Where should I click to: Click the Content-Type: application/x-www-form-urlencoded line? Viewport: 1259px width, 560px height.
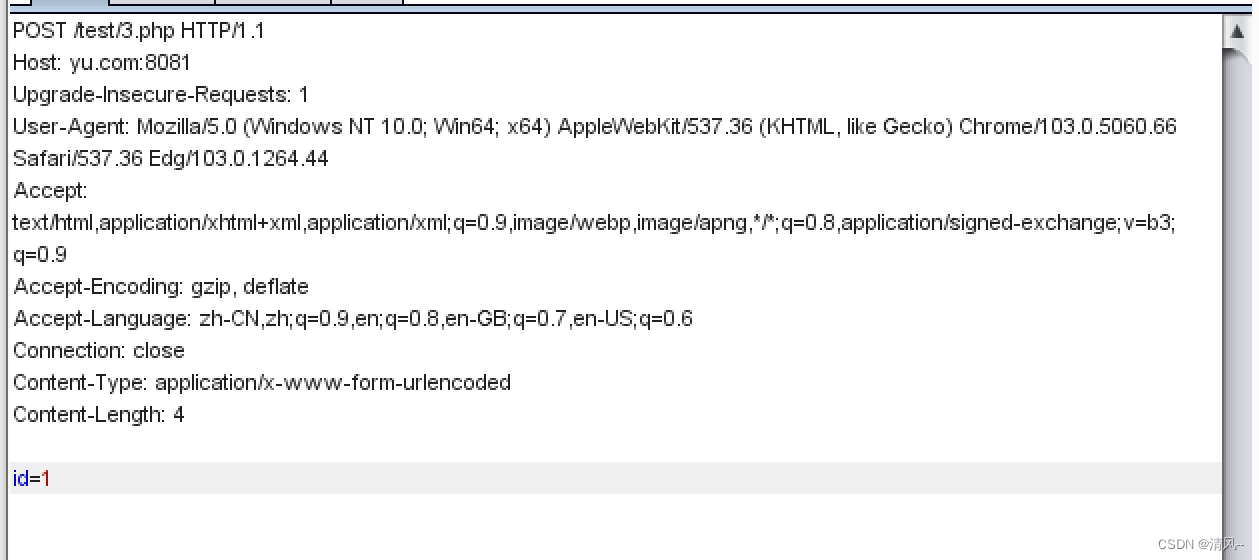coord(262,383)
